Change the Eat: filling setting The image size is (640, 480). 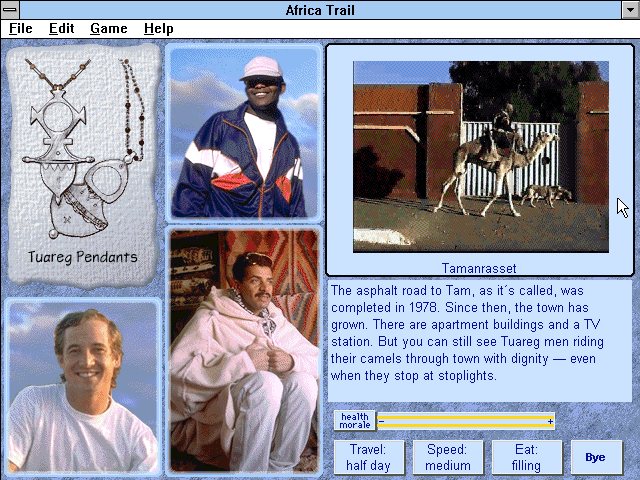[x=527, y=457]
